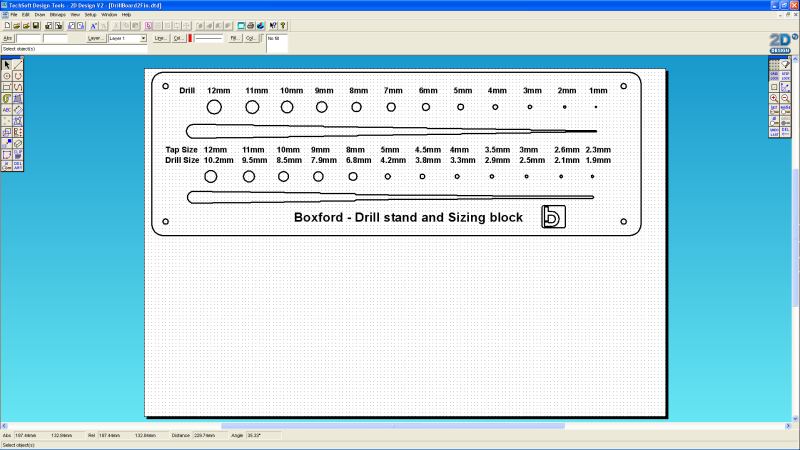Click the What's This pointer help icon

coord(273,26)
